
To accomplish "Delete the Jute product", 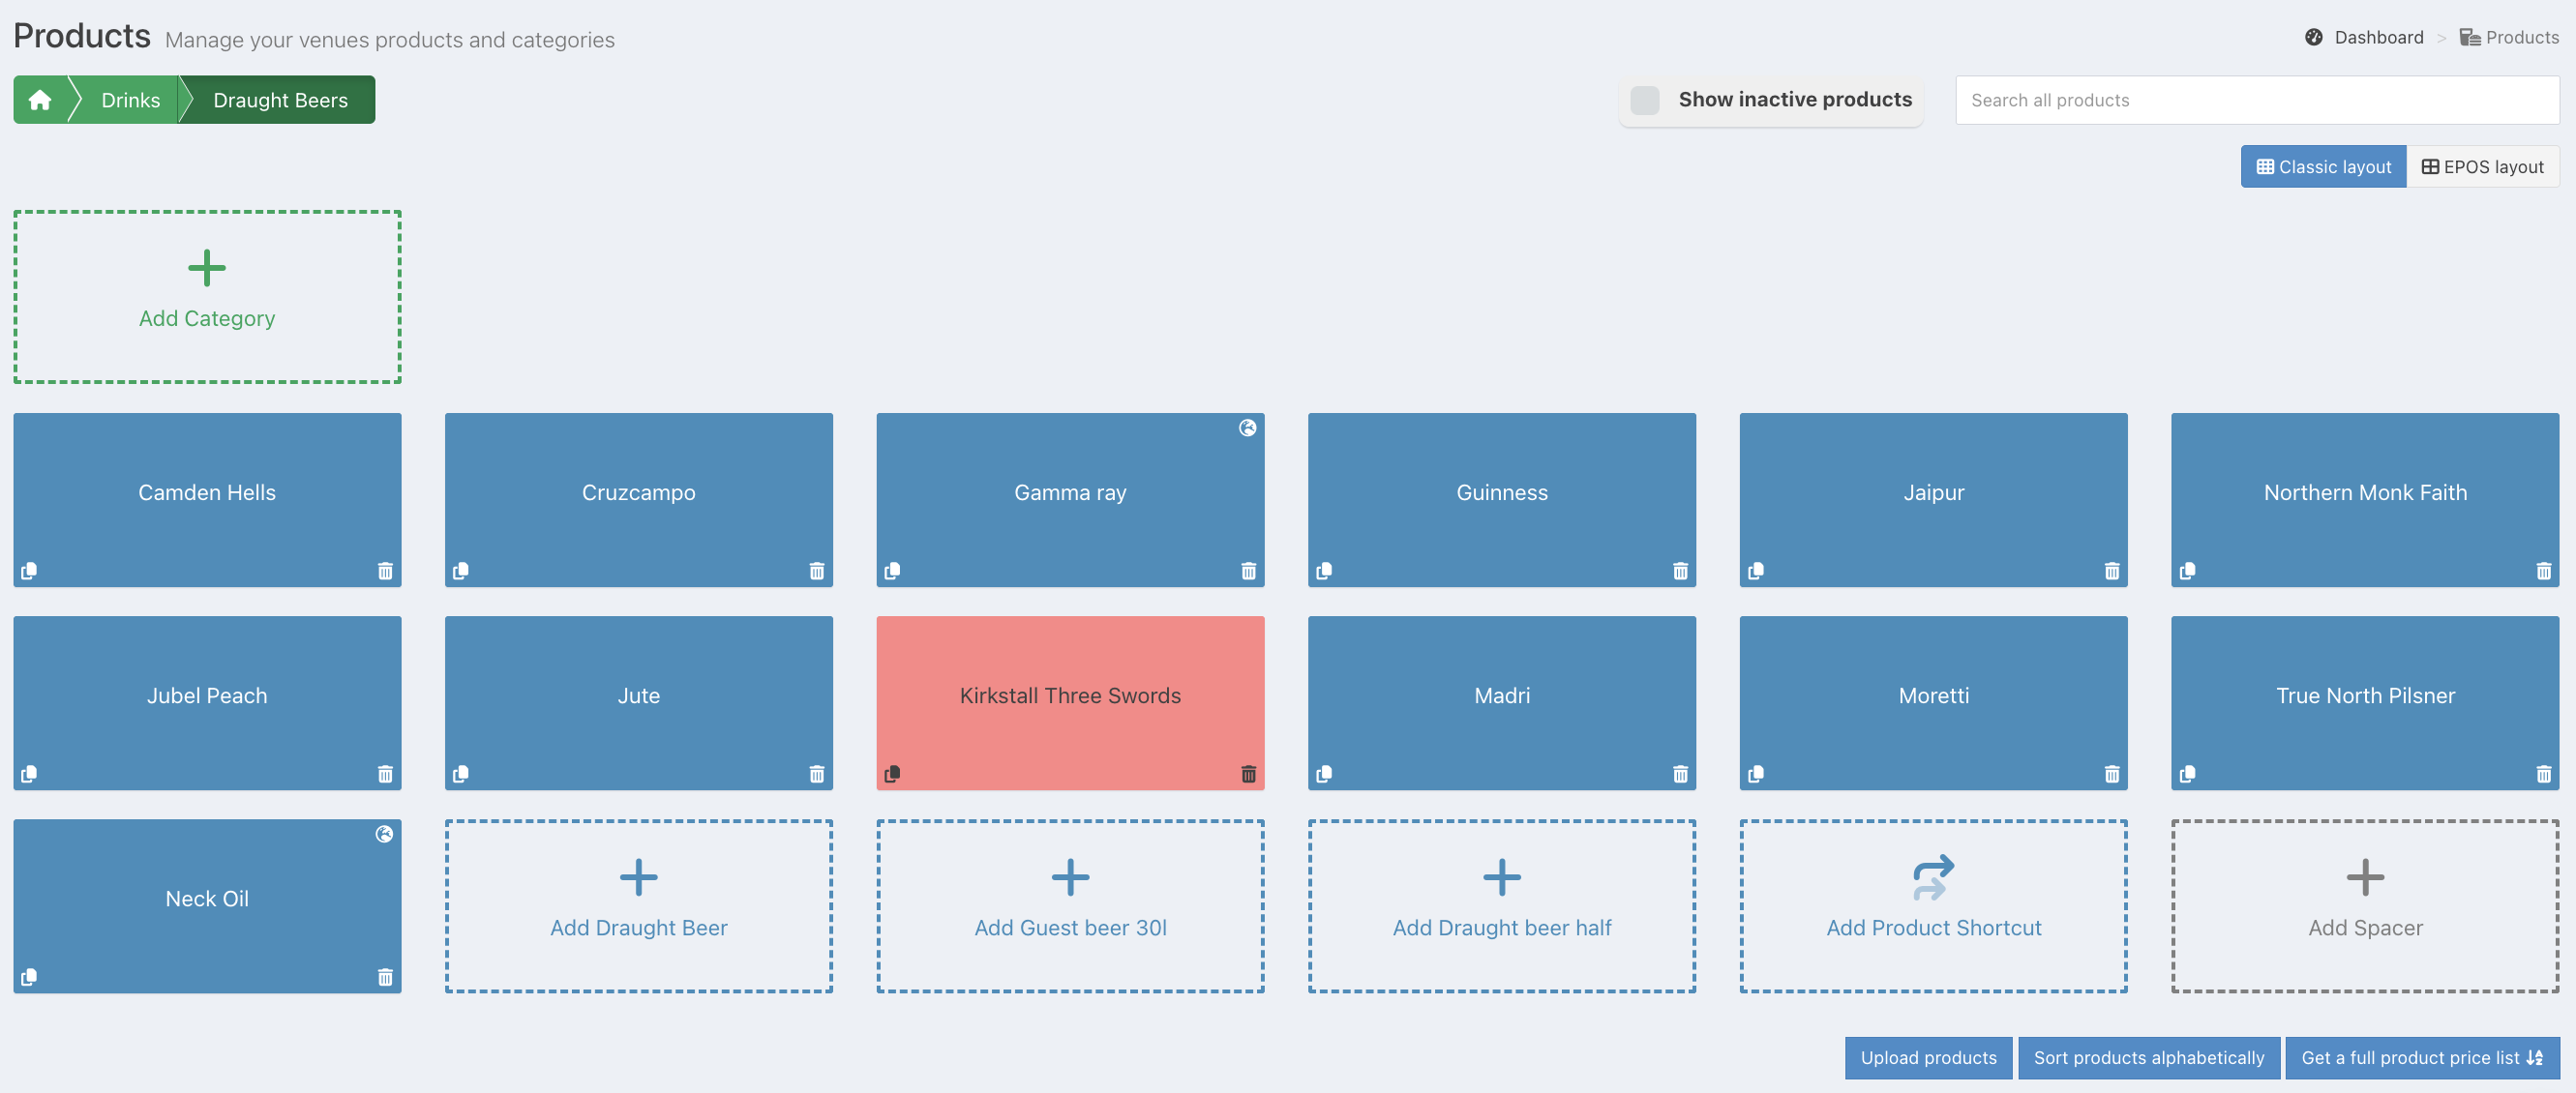I will 817,774.
